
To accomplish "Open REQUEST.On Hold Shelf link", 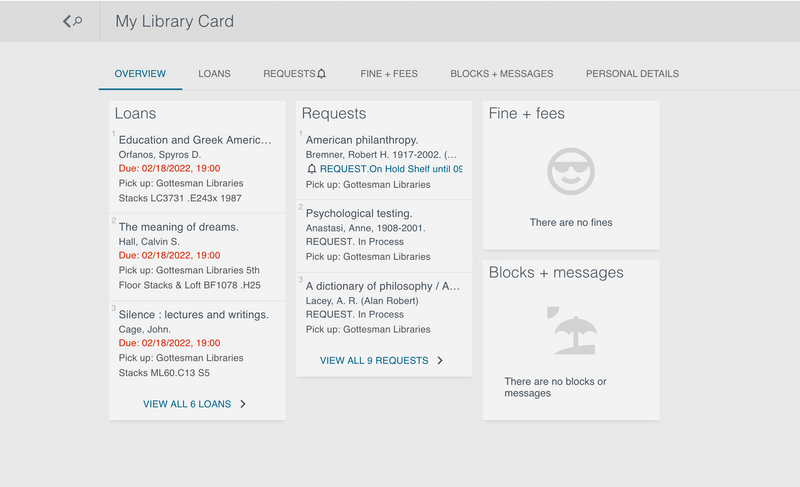I will click(391, 169).
